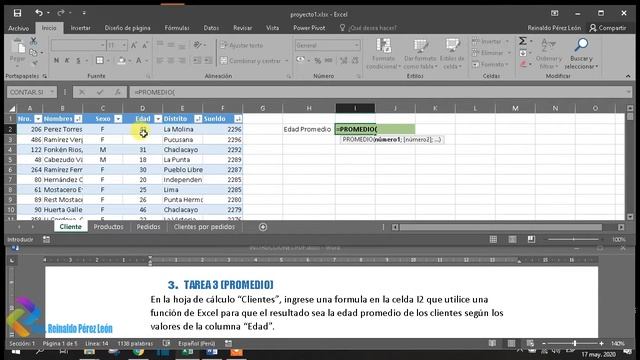Click the Cut scissors icon

click(x=33, y=40)
